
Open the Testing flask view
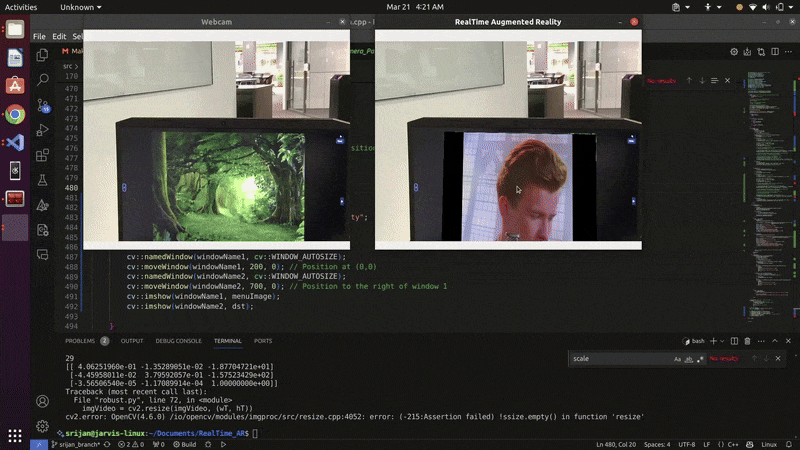pos(42,180)
